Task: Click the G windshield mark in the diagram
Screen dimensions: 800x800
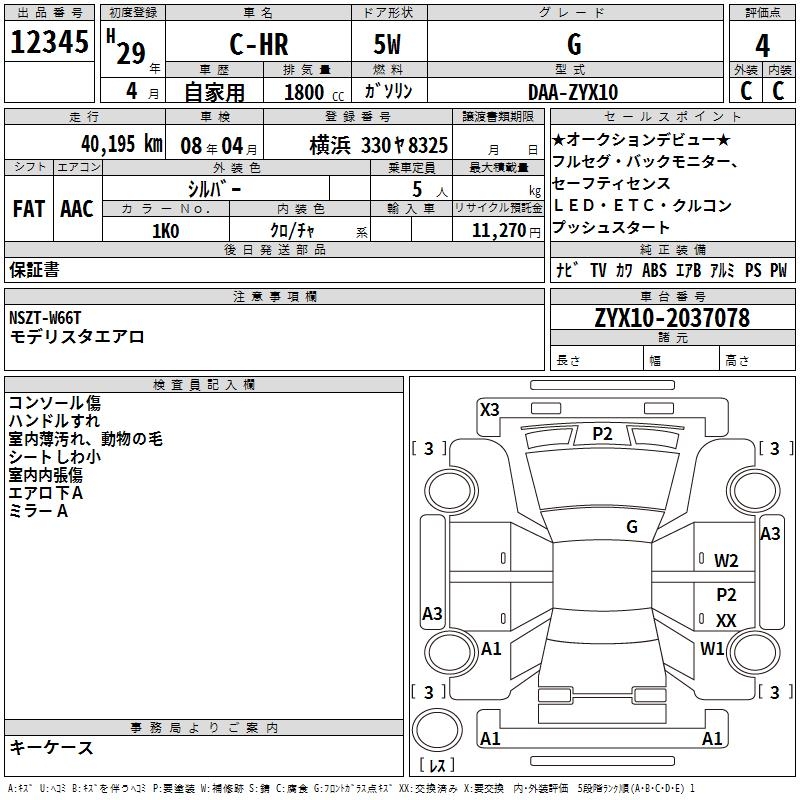Action: coord(631,526)
